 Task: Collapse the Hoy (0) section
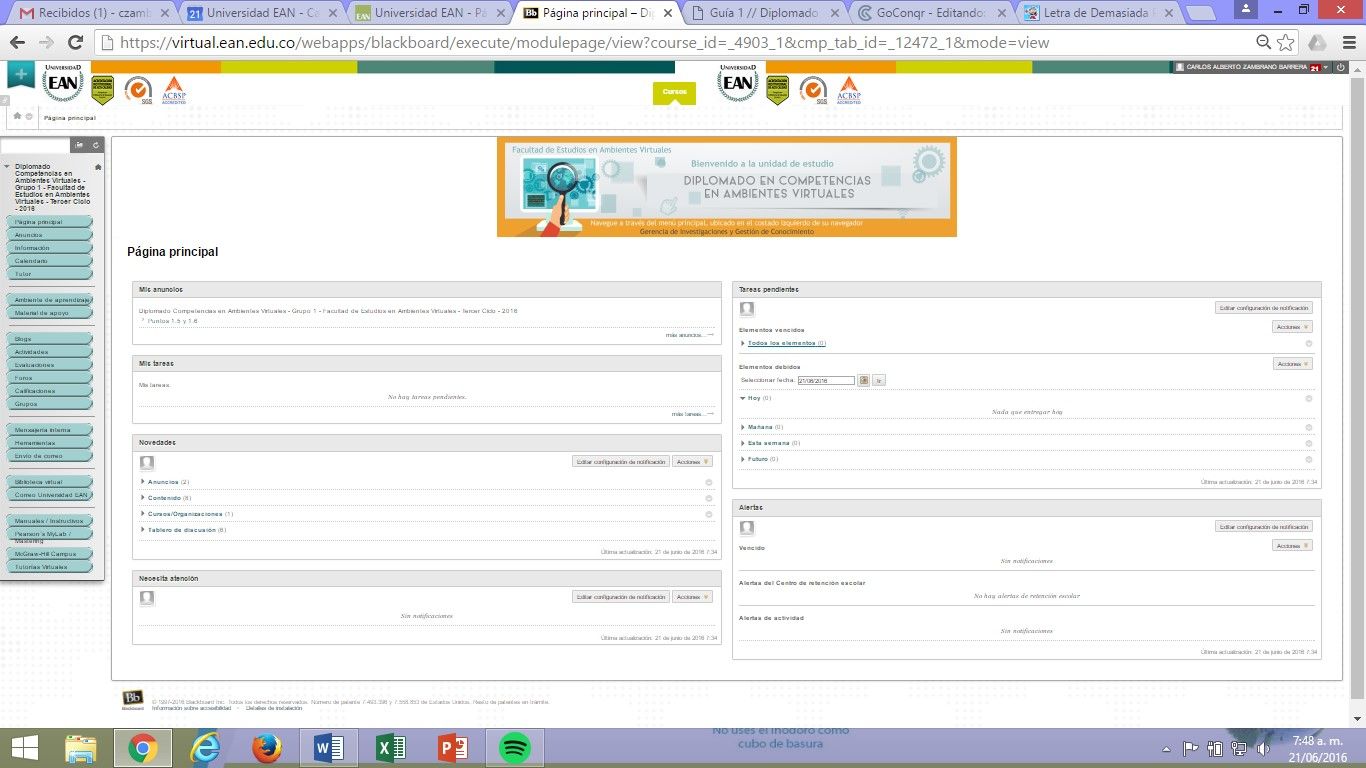pos(755,398)
